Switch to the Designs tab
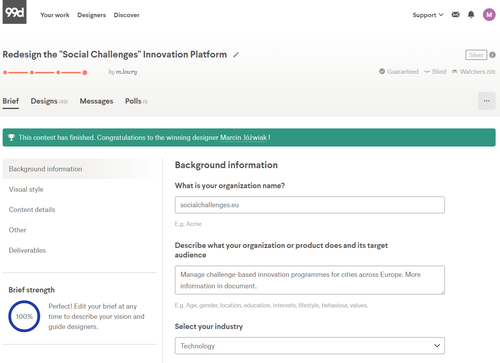Screen dimensions: 500x363 point(49,101)
